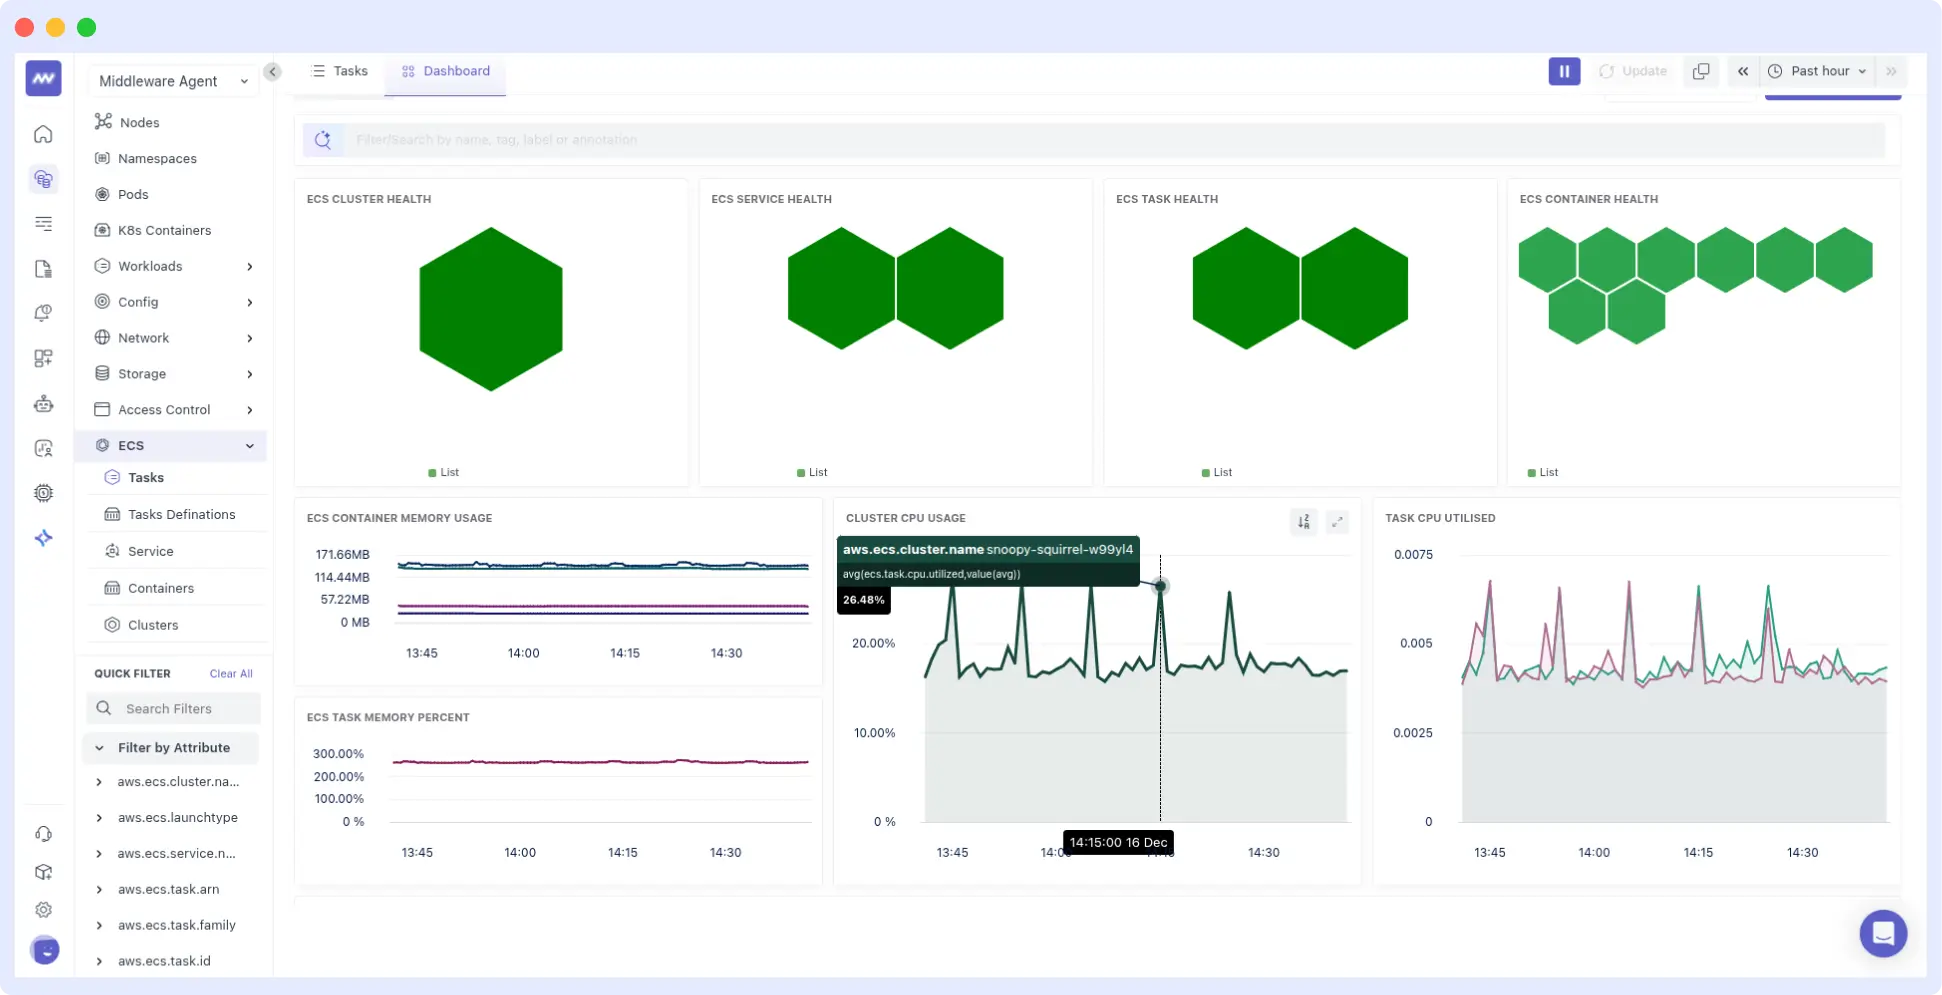Open the Home icon in sidebar
Screen dimensions: 1942x995
[x=44, y=133]
